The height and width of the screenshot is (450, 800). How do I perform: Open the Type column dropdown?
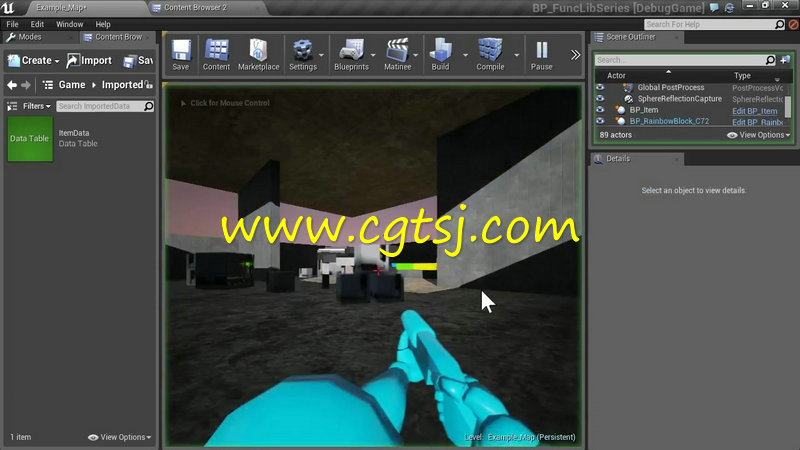pyautogui.click(x=778, y=79)
